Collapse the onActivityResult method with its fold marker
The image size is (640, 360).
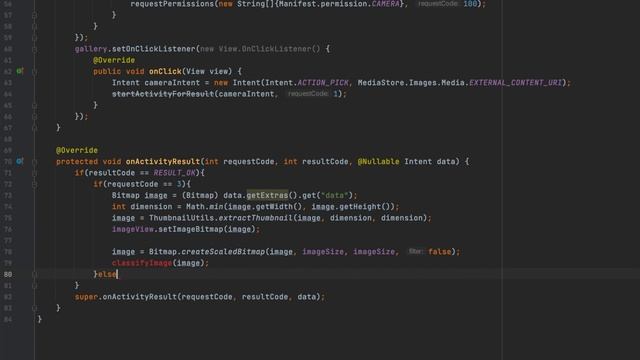coord(35,162)
